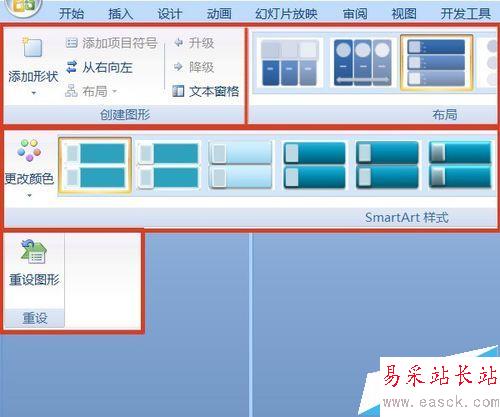Go to the 动画 tab

[219, 14]
